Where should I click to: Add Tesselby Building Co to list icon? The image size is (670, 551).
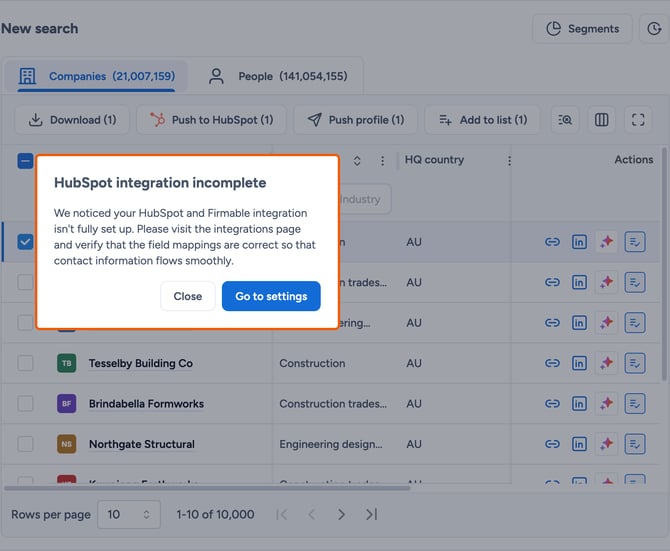[x=635, y=363]
